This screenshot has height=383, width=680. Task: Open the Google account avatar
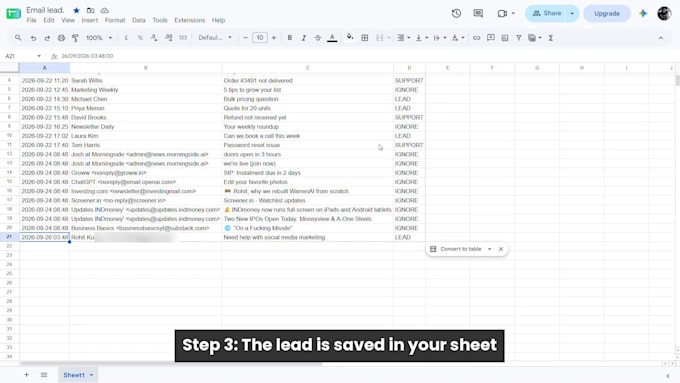[x=664, y=13]
